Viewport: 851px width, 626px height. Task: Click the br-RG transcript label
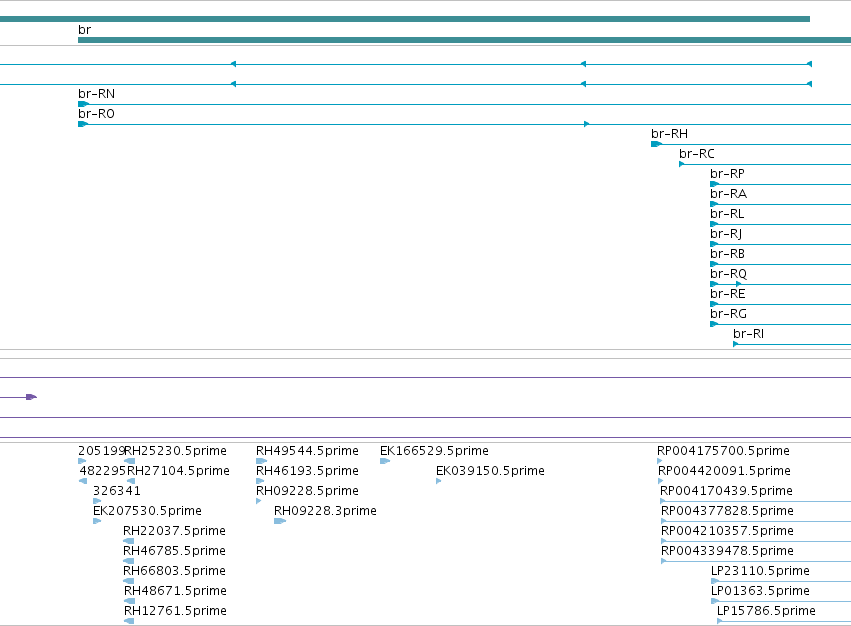click(x=728, y=314)
